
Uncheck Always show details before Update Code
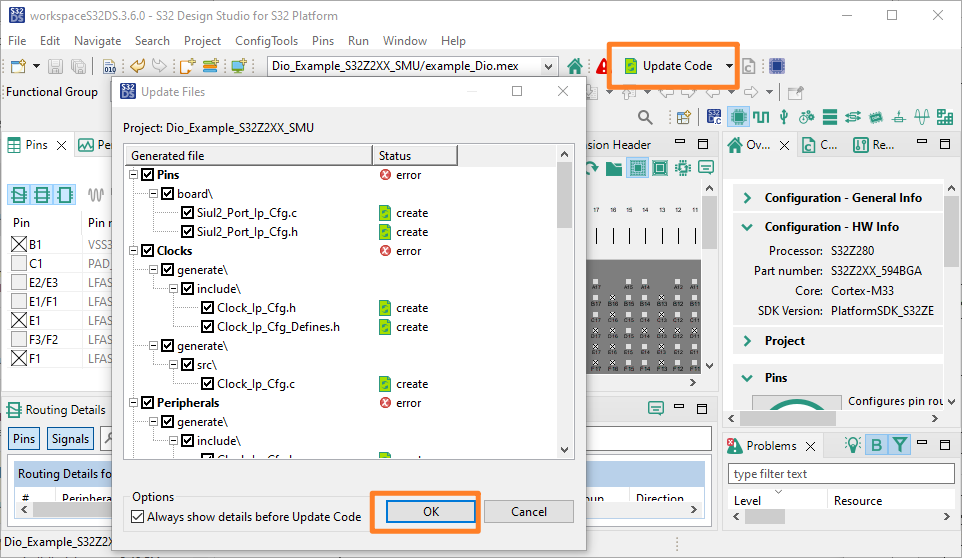tap(138, 517)
